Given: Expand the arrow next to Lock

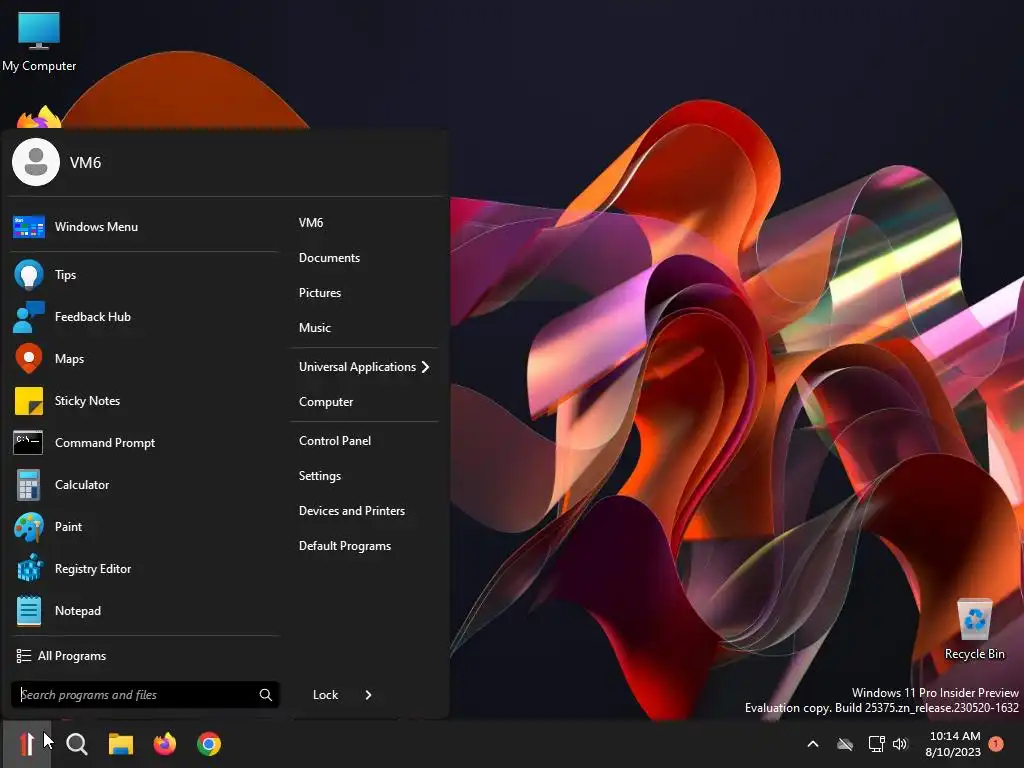Looking at the screenshot, I should click(x=368, y=695).
